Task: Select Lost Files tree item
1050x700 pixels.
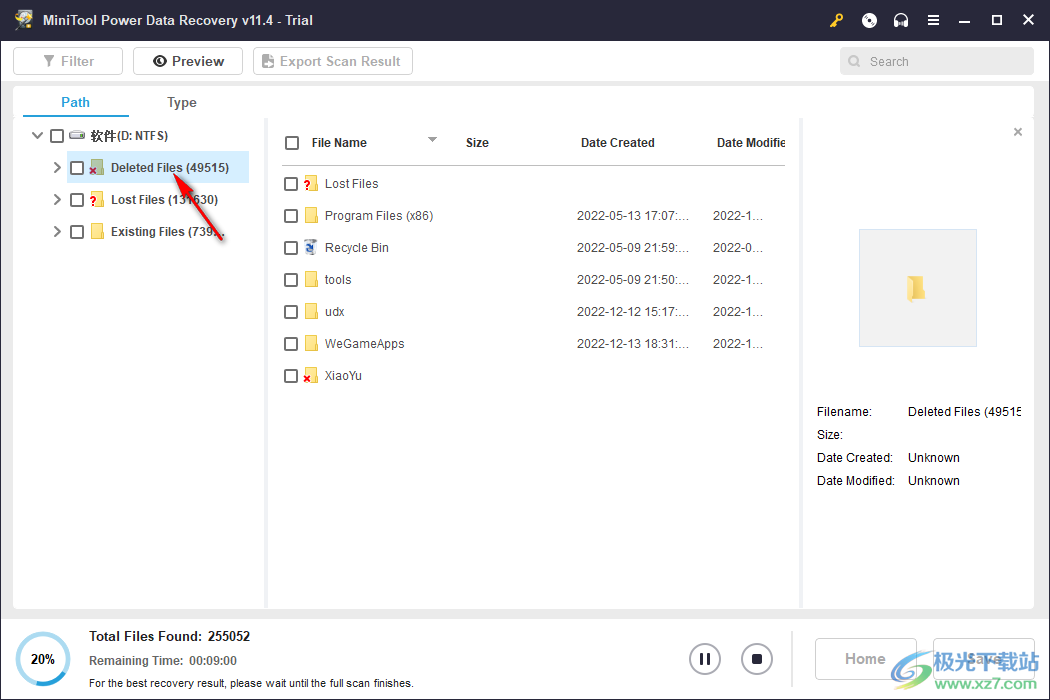Action: [164, 200]
